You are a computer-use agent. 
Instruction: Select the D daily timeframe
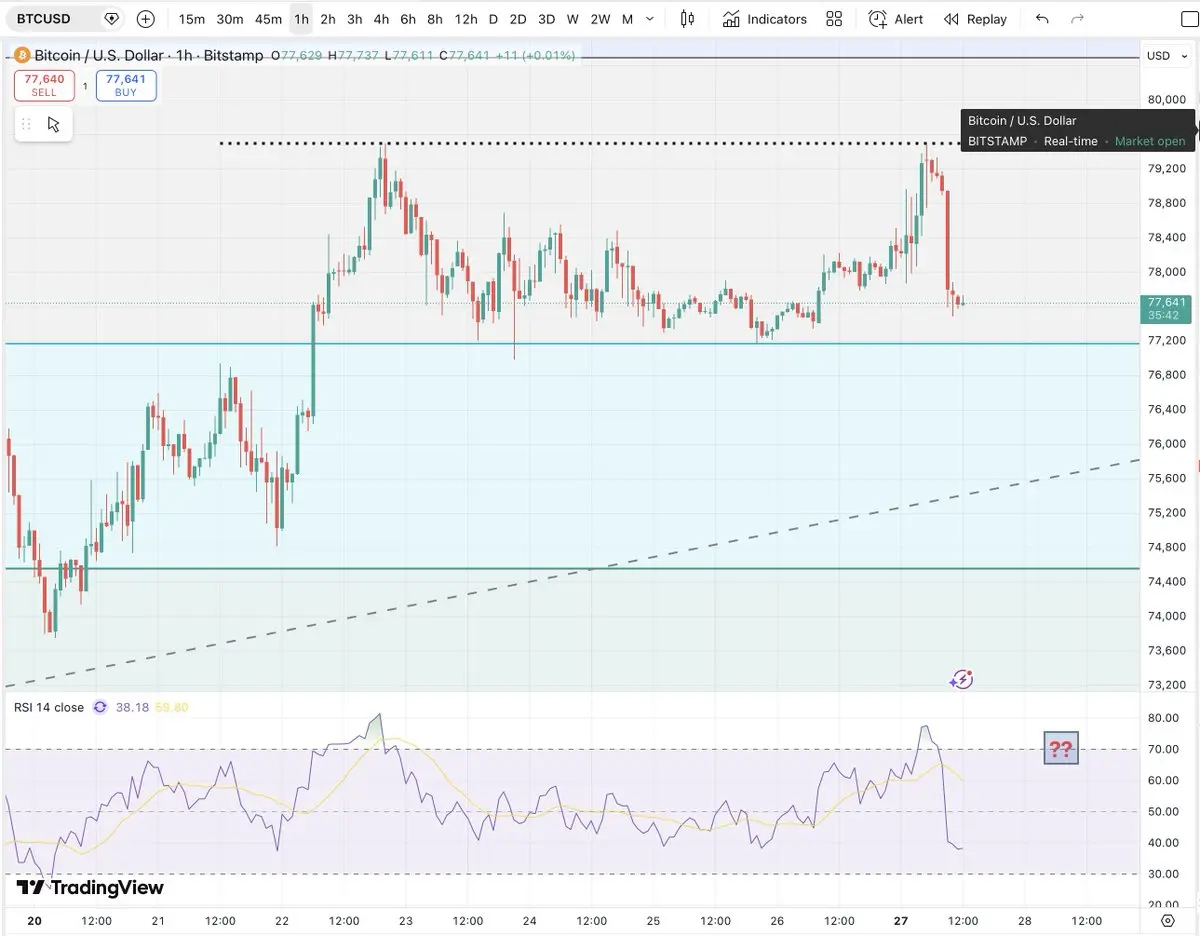click(x=493, y=19)
